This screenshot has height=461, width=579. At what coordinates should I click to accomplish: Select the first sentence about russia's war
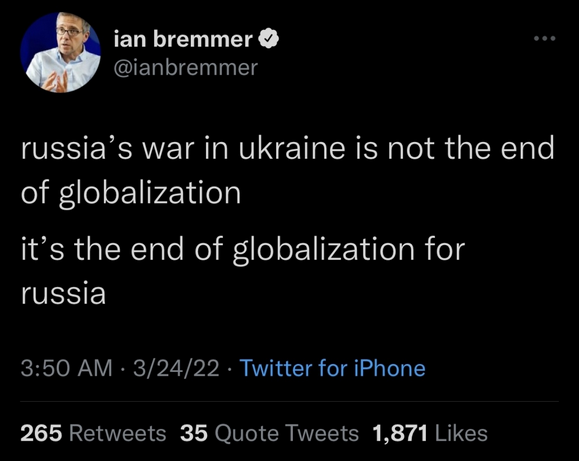(x=287, y=170)
